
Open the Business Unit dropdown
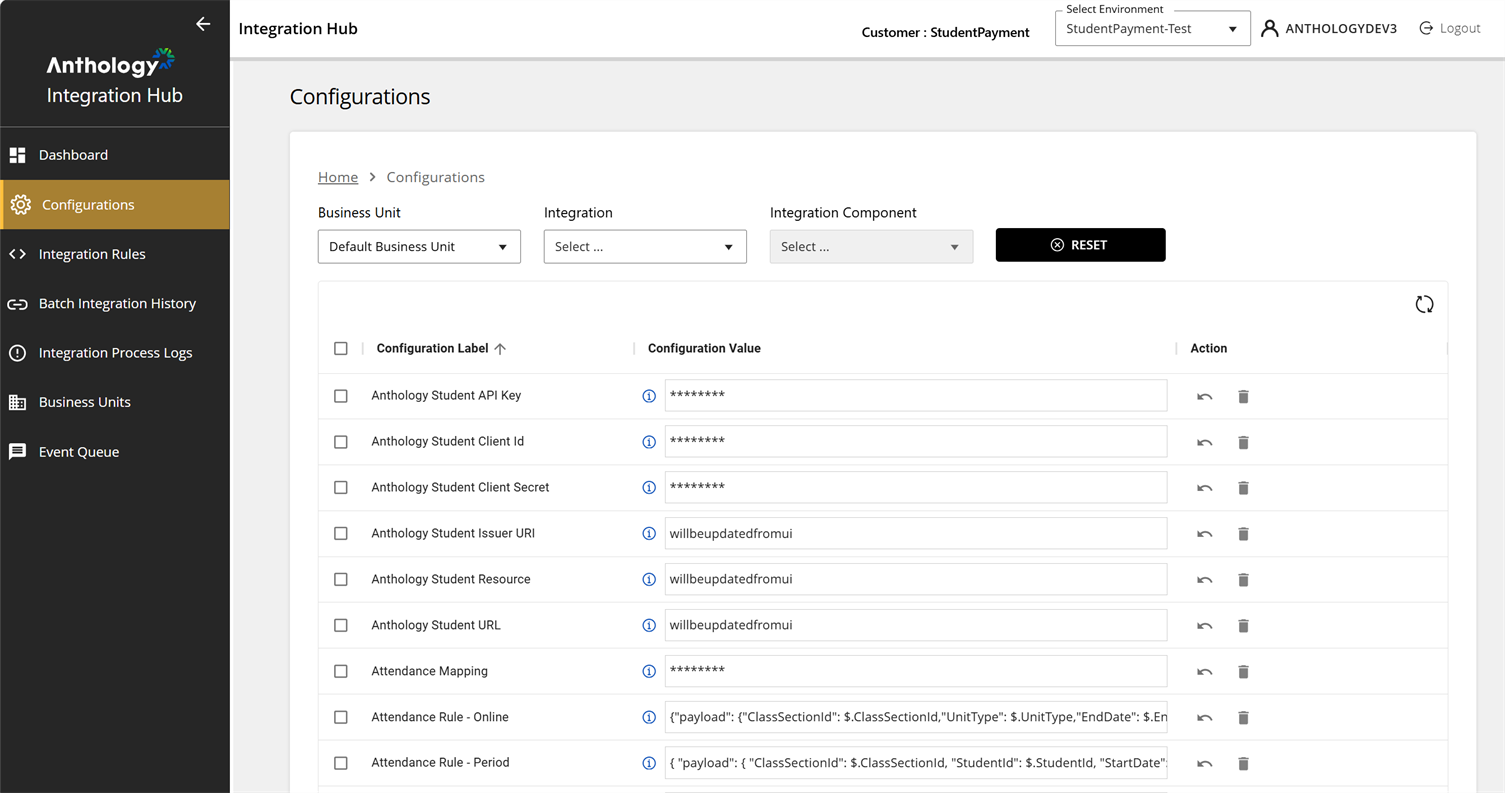(x=419, y=247)
